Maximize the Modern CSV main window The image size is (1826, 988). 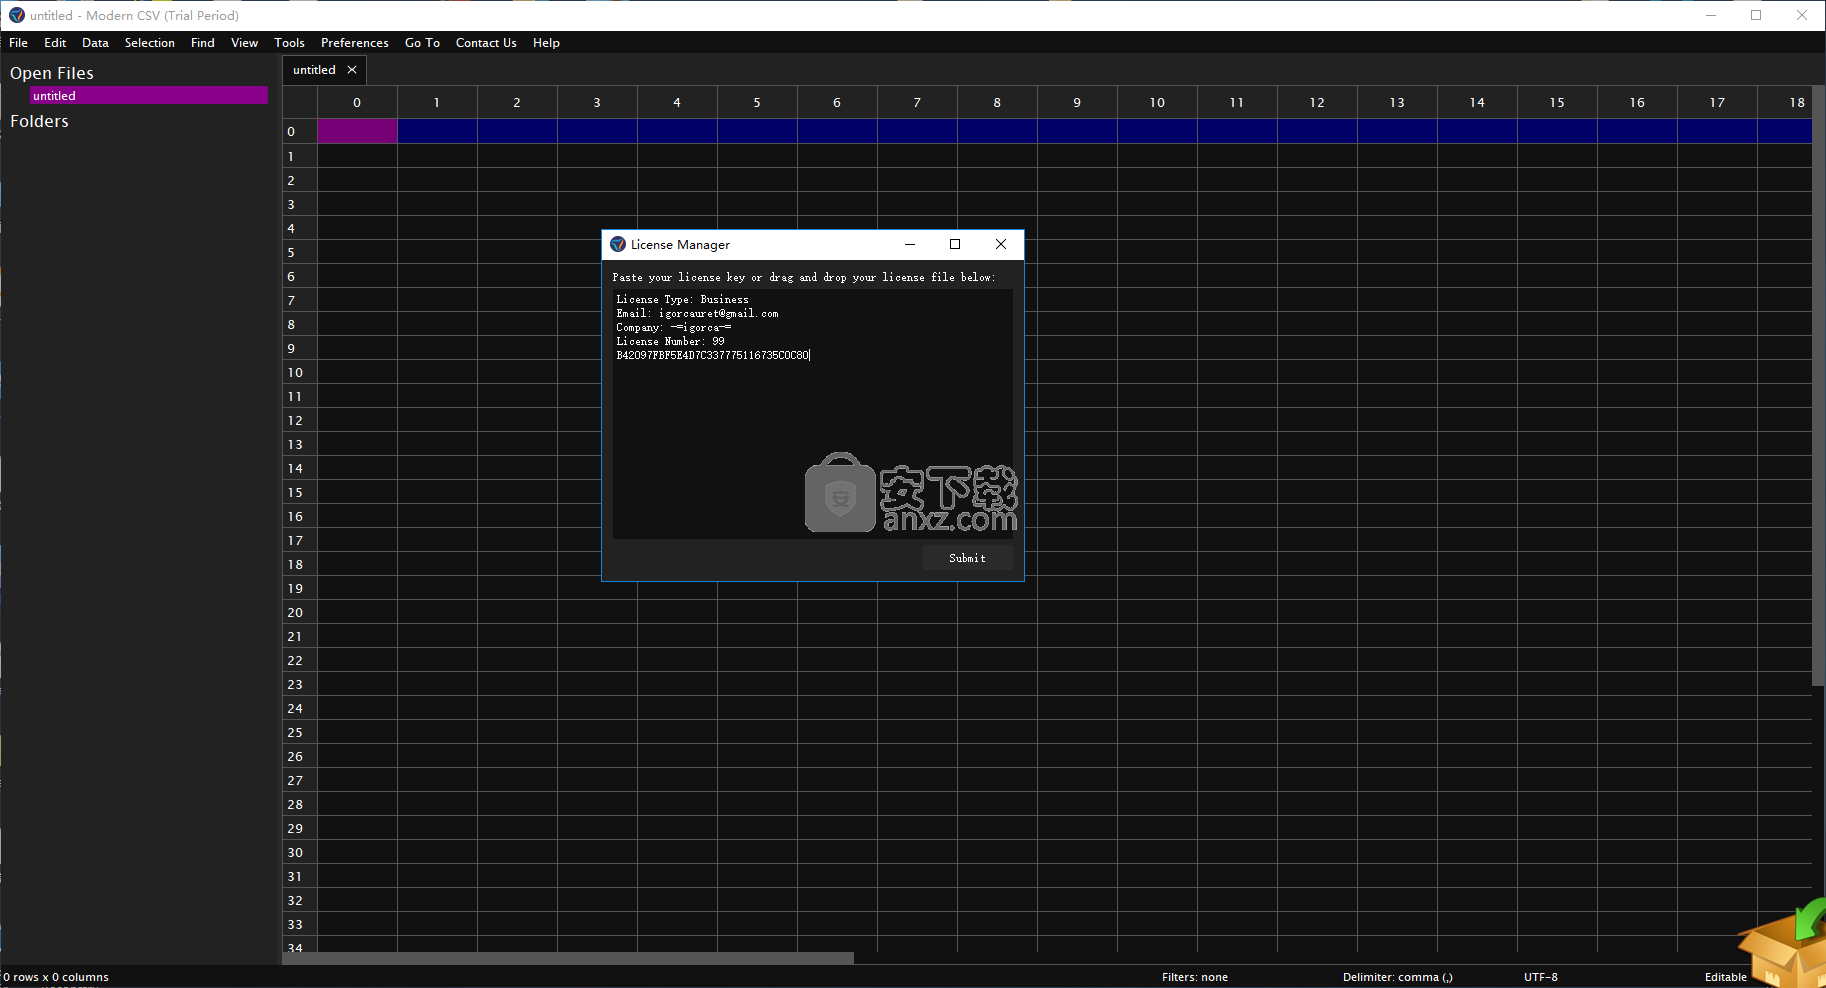(x=1756, y=15)
